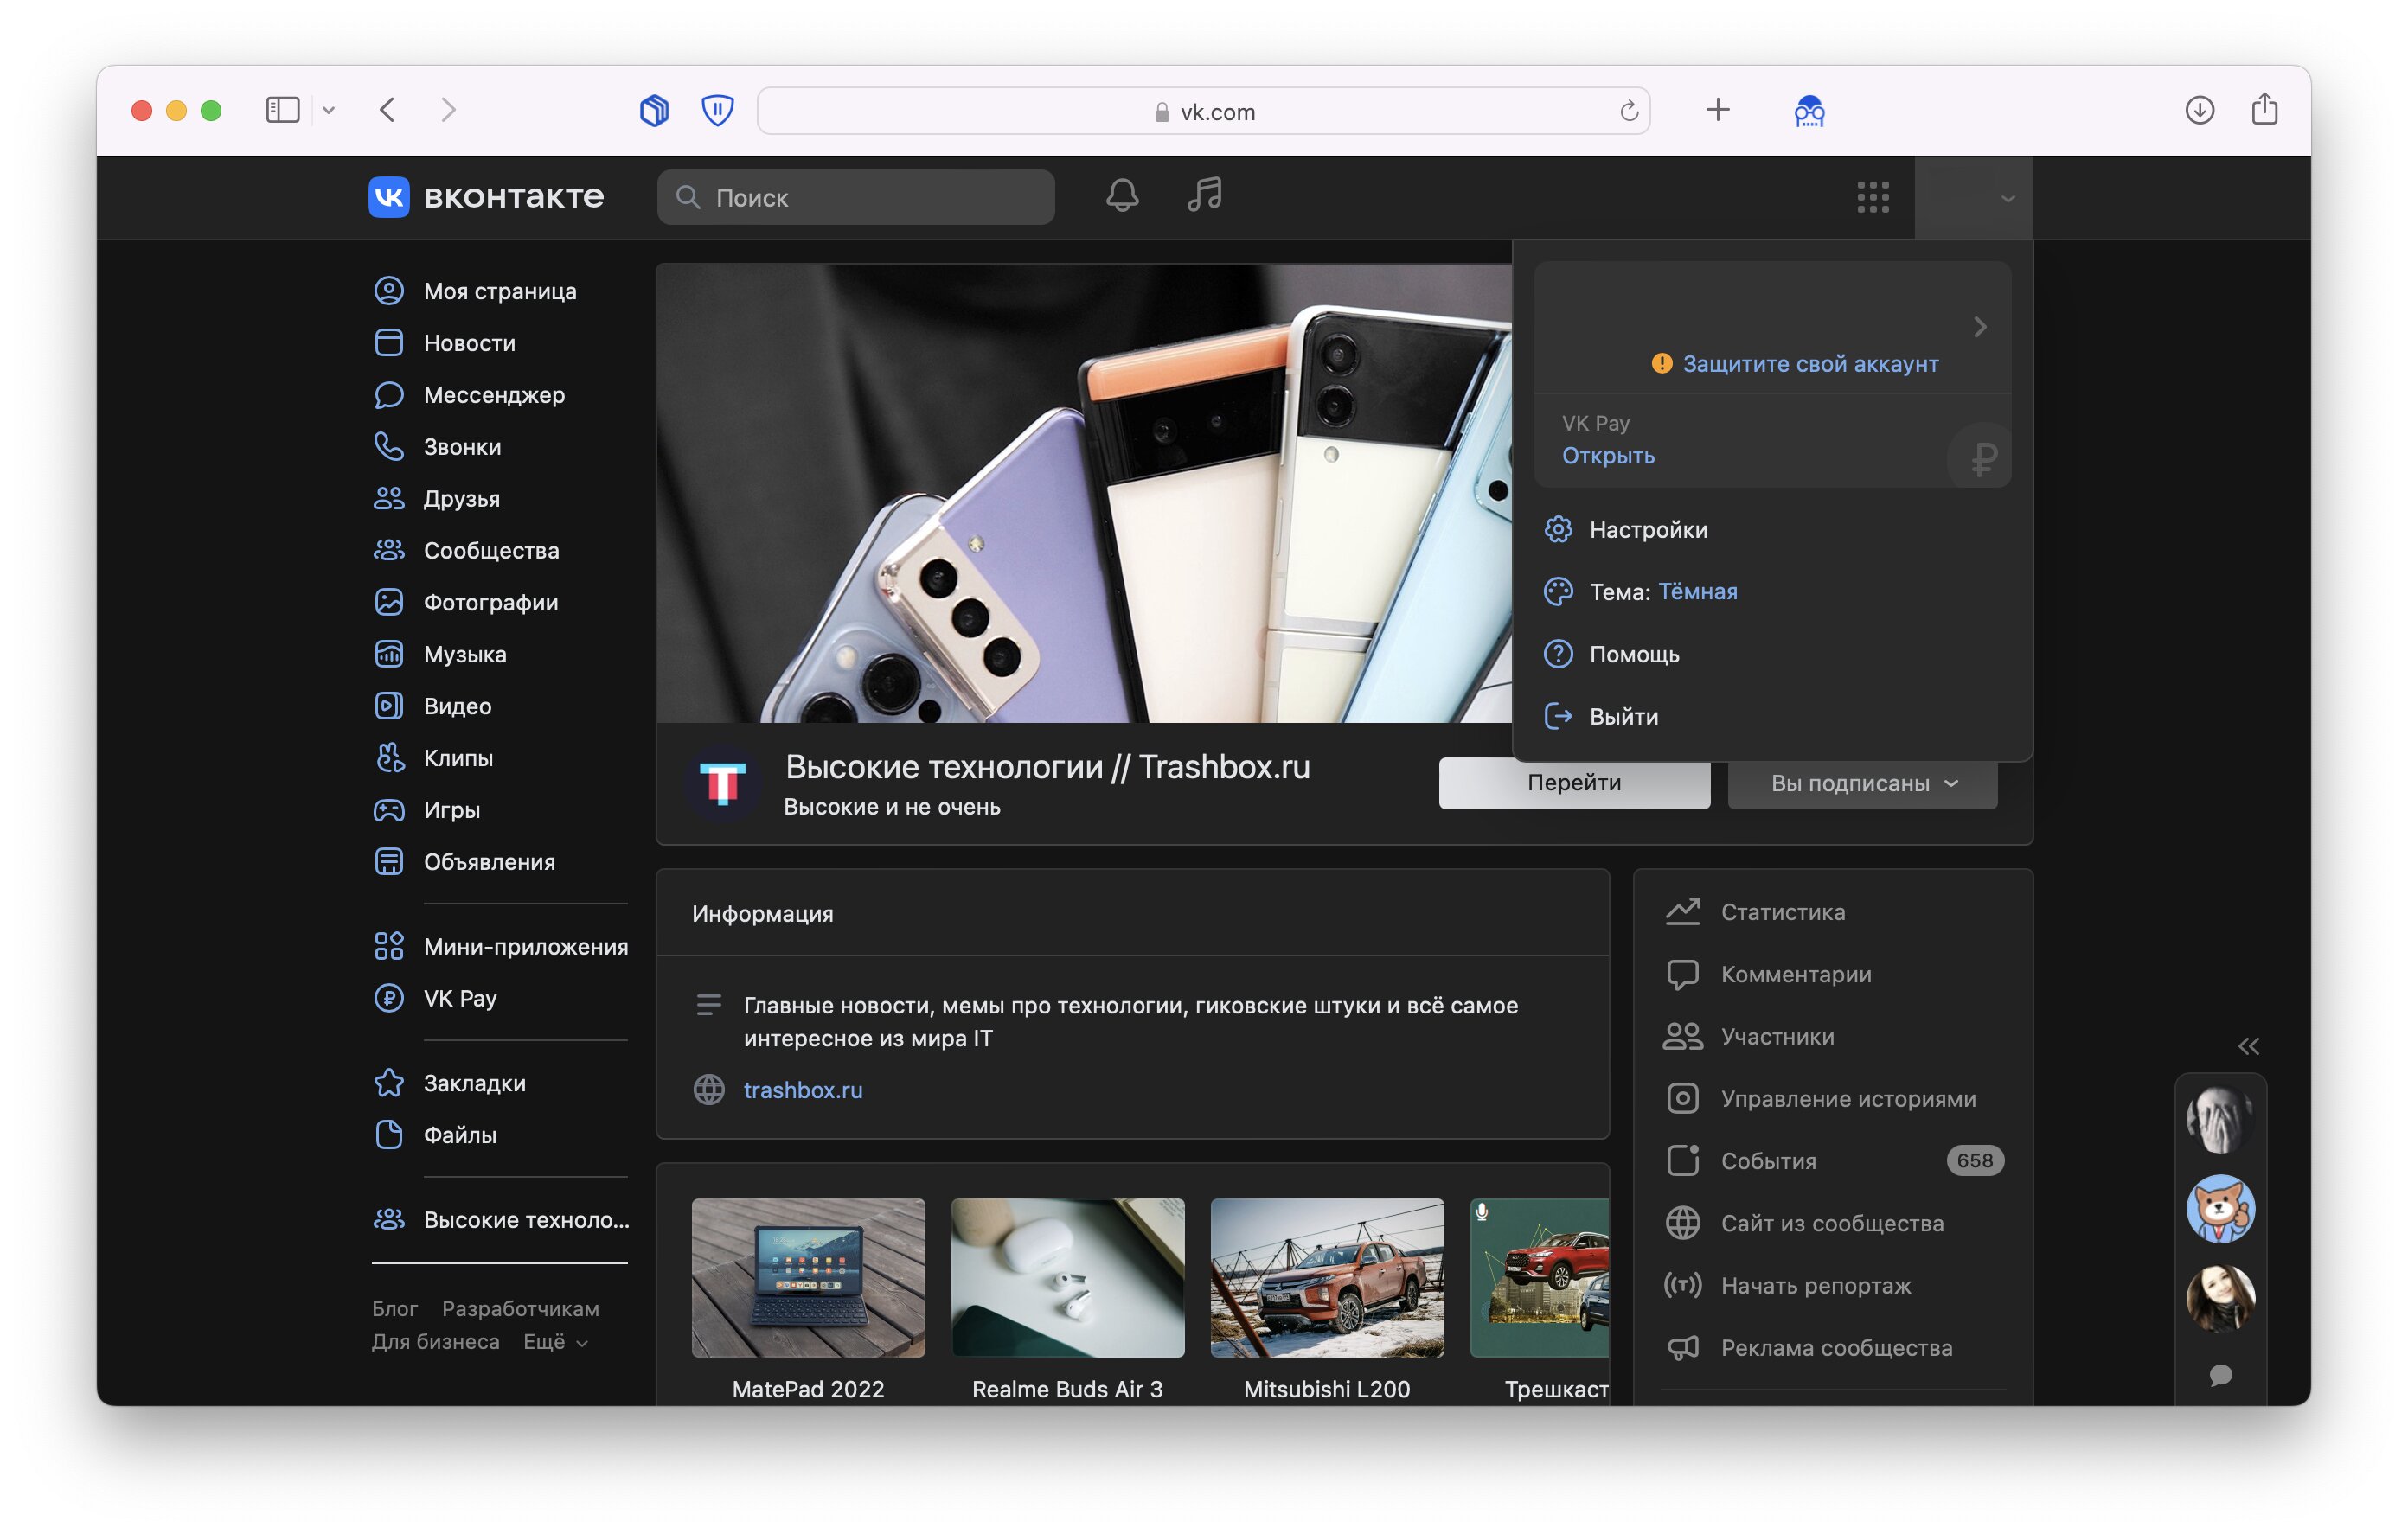Click Для бизнеса footer link
This screenshot has height=1534, width=2408.
pyautogui.click(x=436, y=1343)
